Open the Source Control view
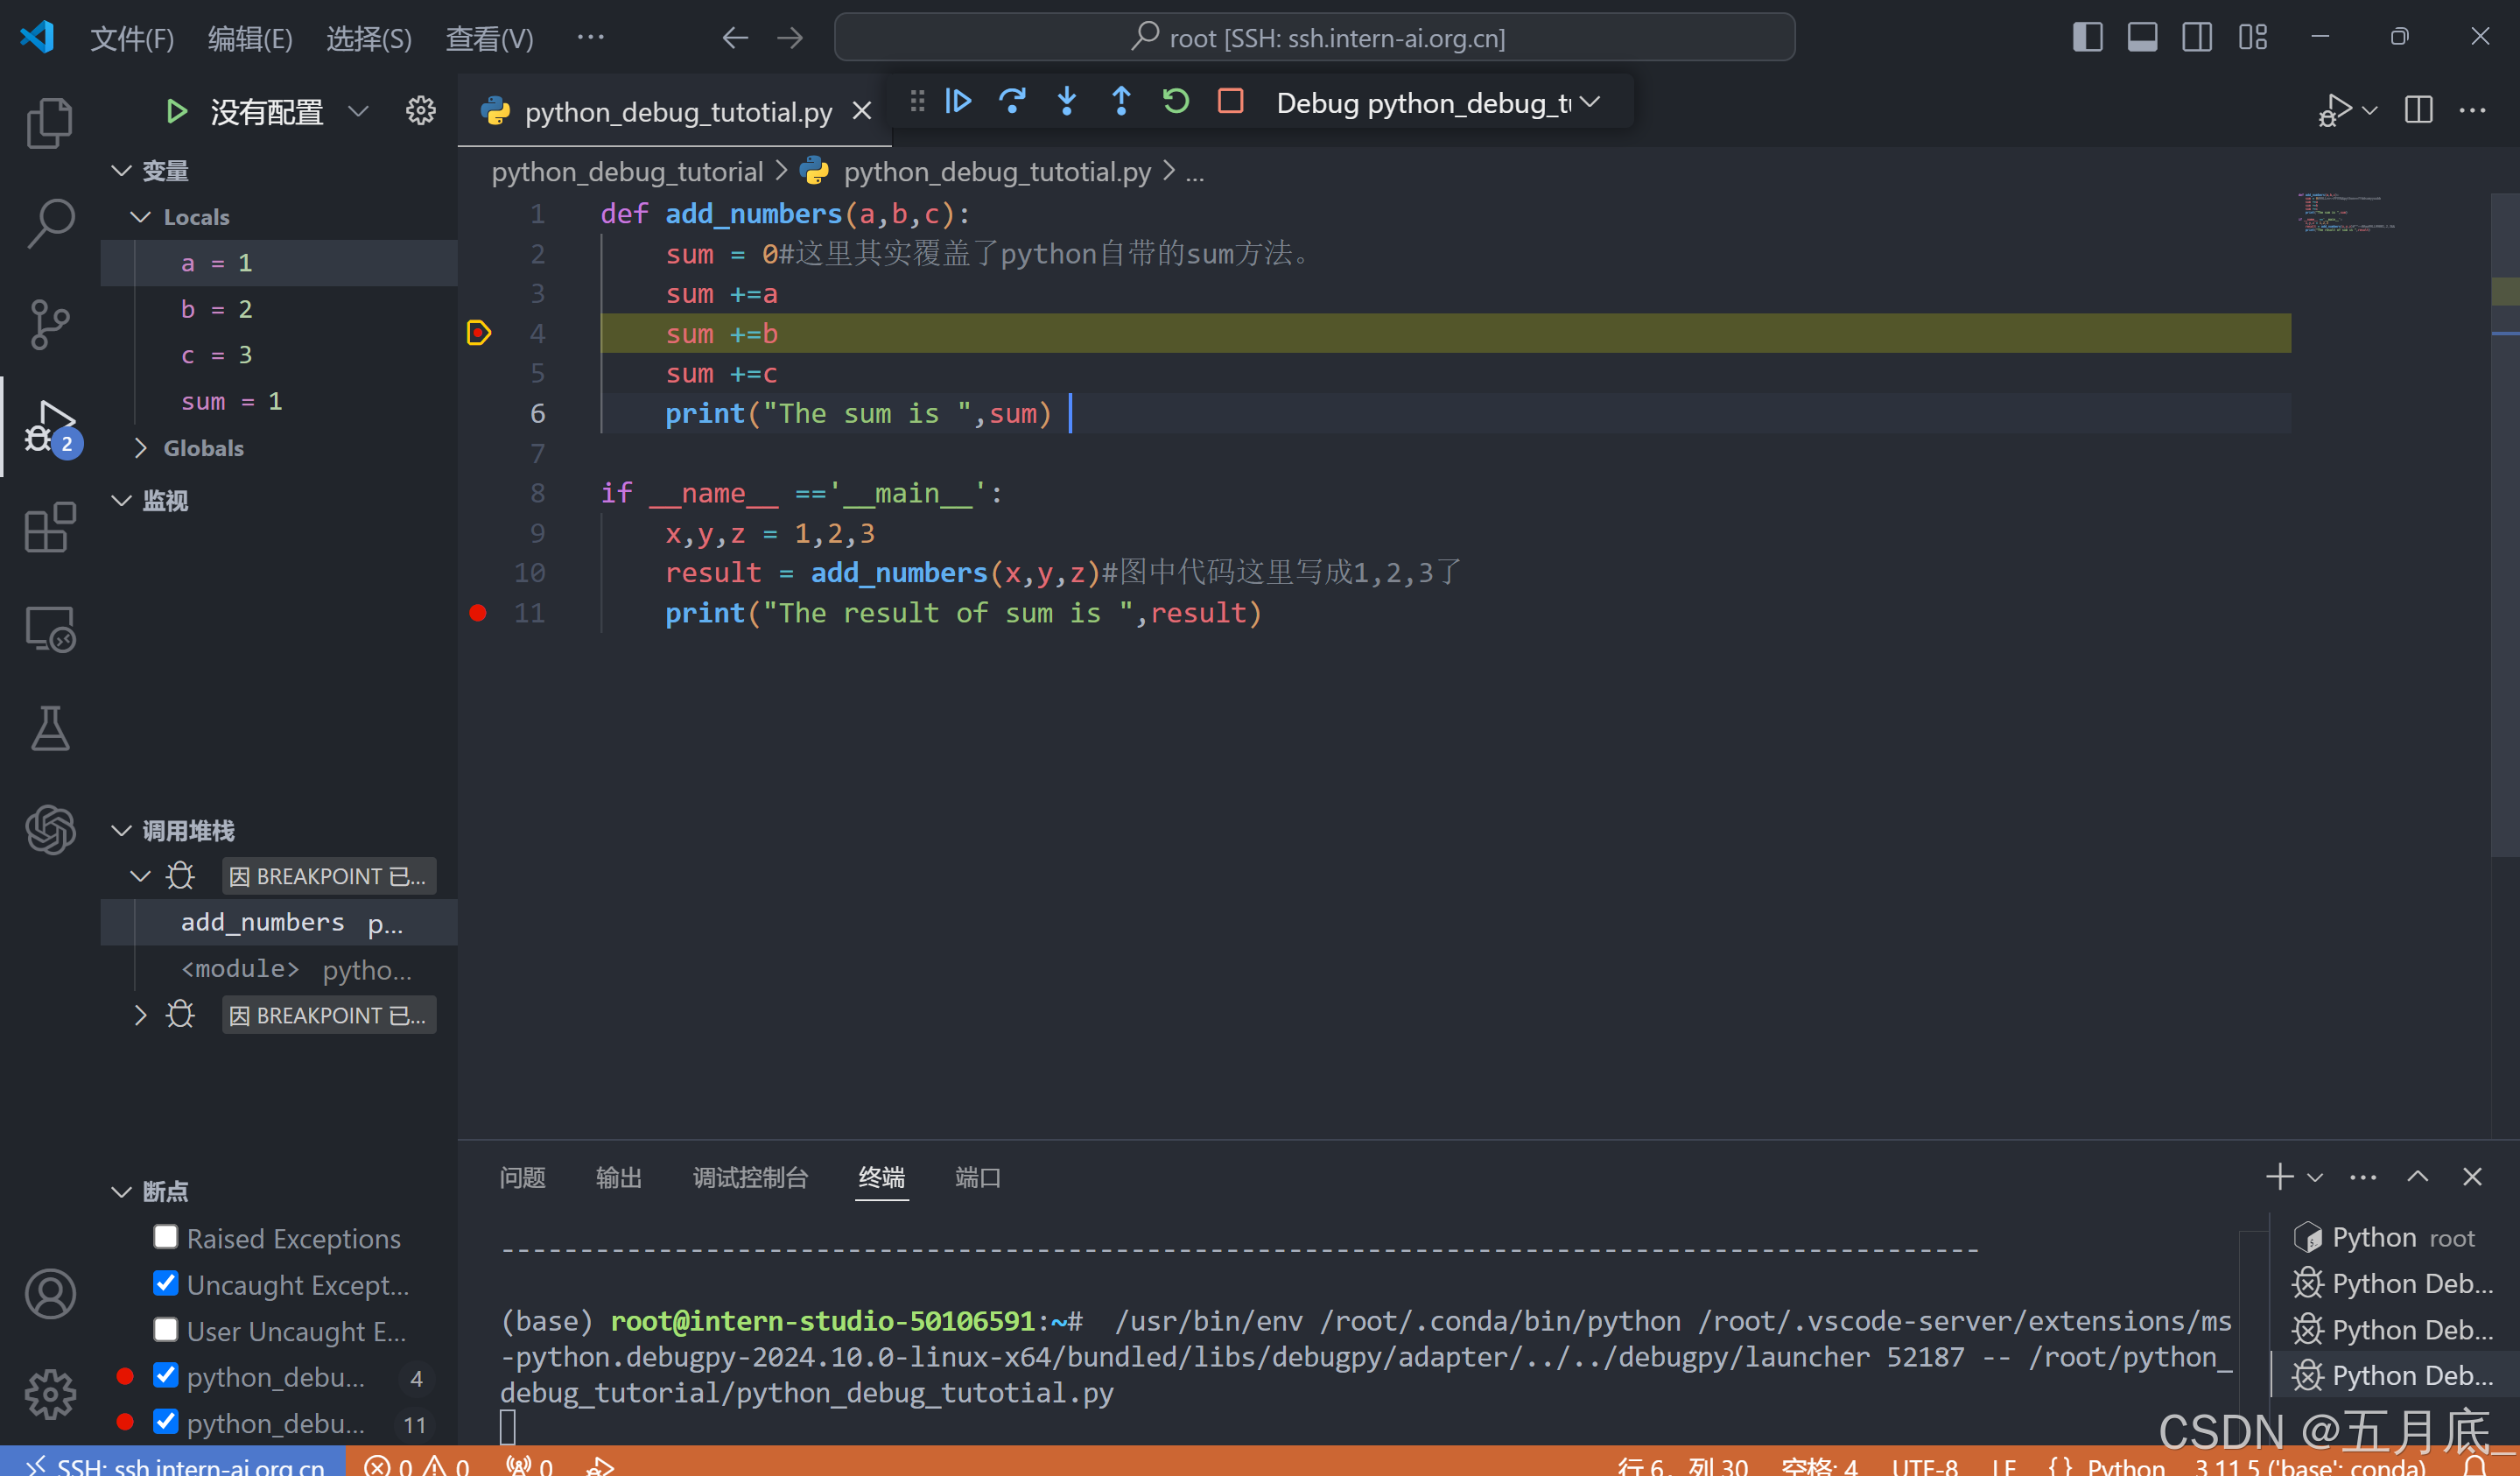This screenshot has height=1476, width=2520. pos(50,324)
